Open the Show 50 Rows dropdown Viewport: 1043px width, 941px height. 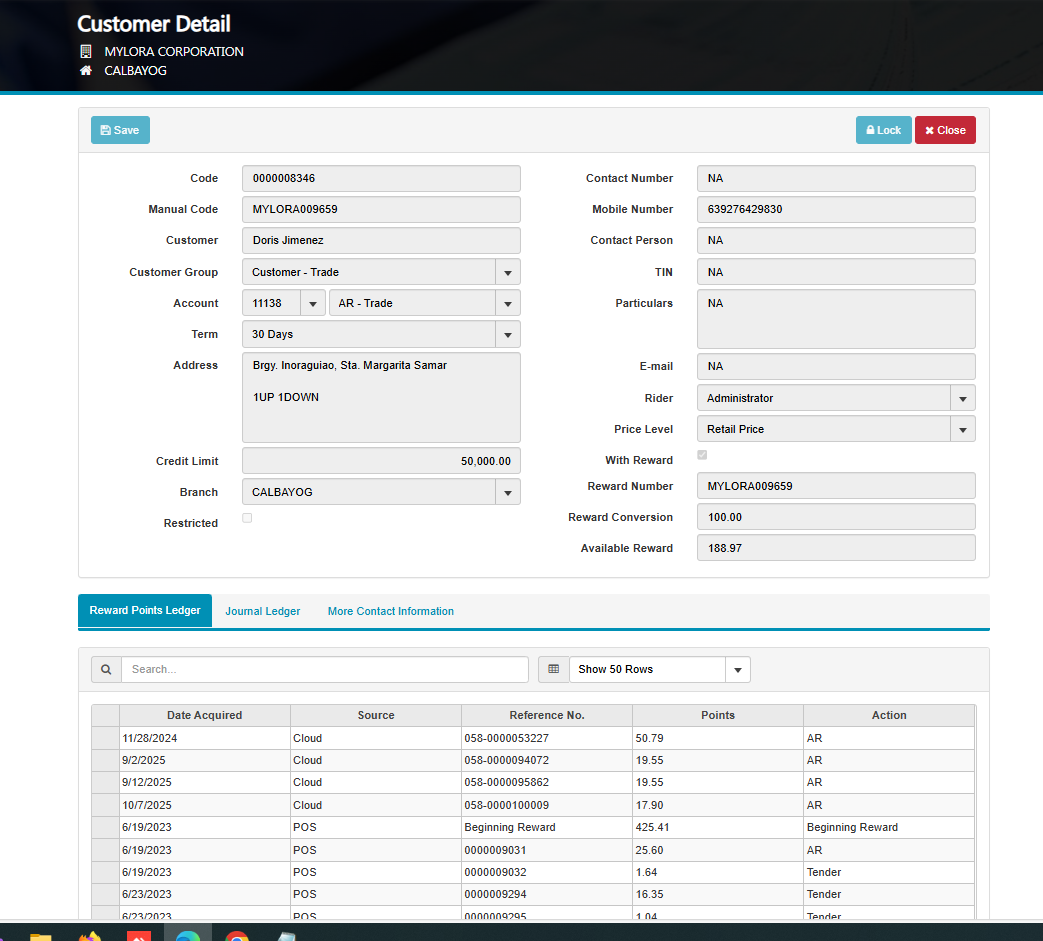point(738,669)
